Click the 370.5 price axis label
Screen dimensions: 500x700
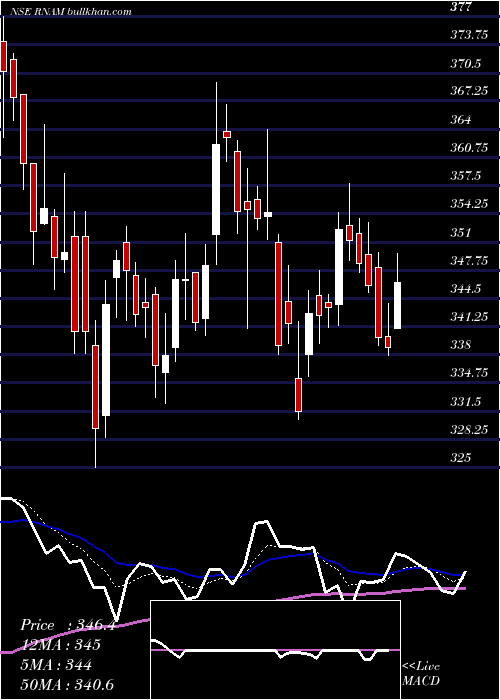tap(465, 63)
